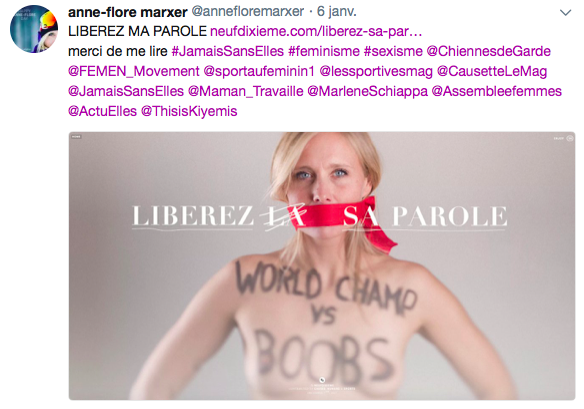Open the #feminisme hashtag
584x409 pixels.
[x=324, y=51]
